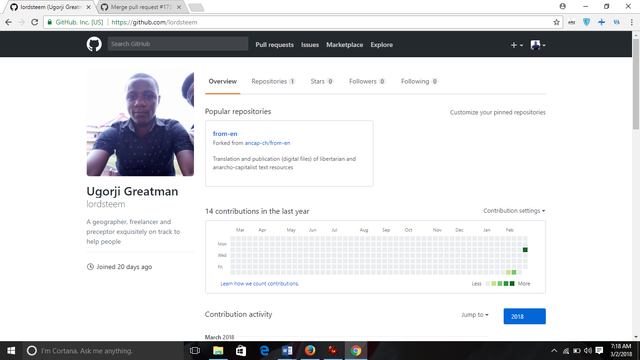Click the 14 contributions in the last year heading

click(x=257, y=211)
